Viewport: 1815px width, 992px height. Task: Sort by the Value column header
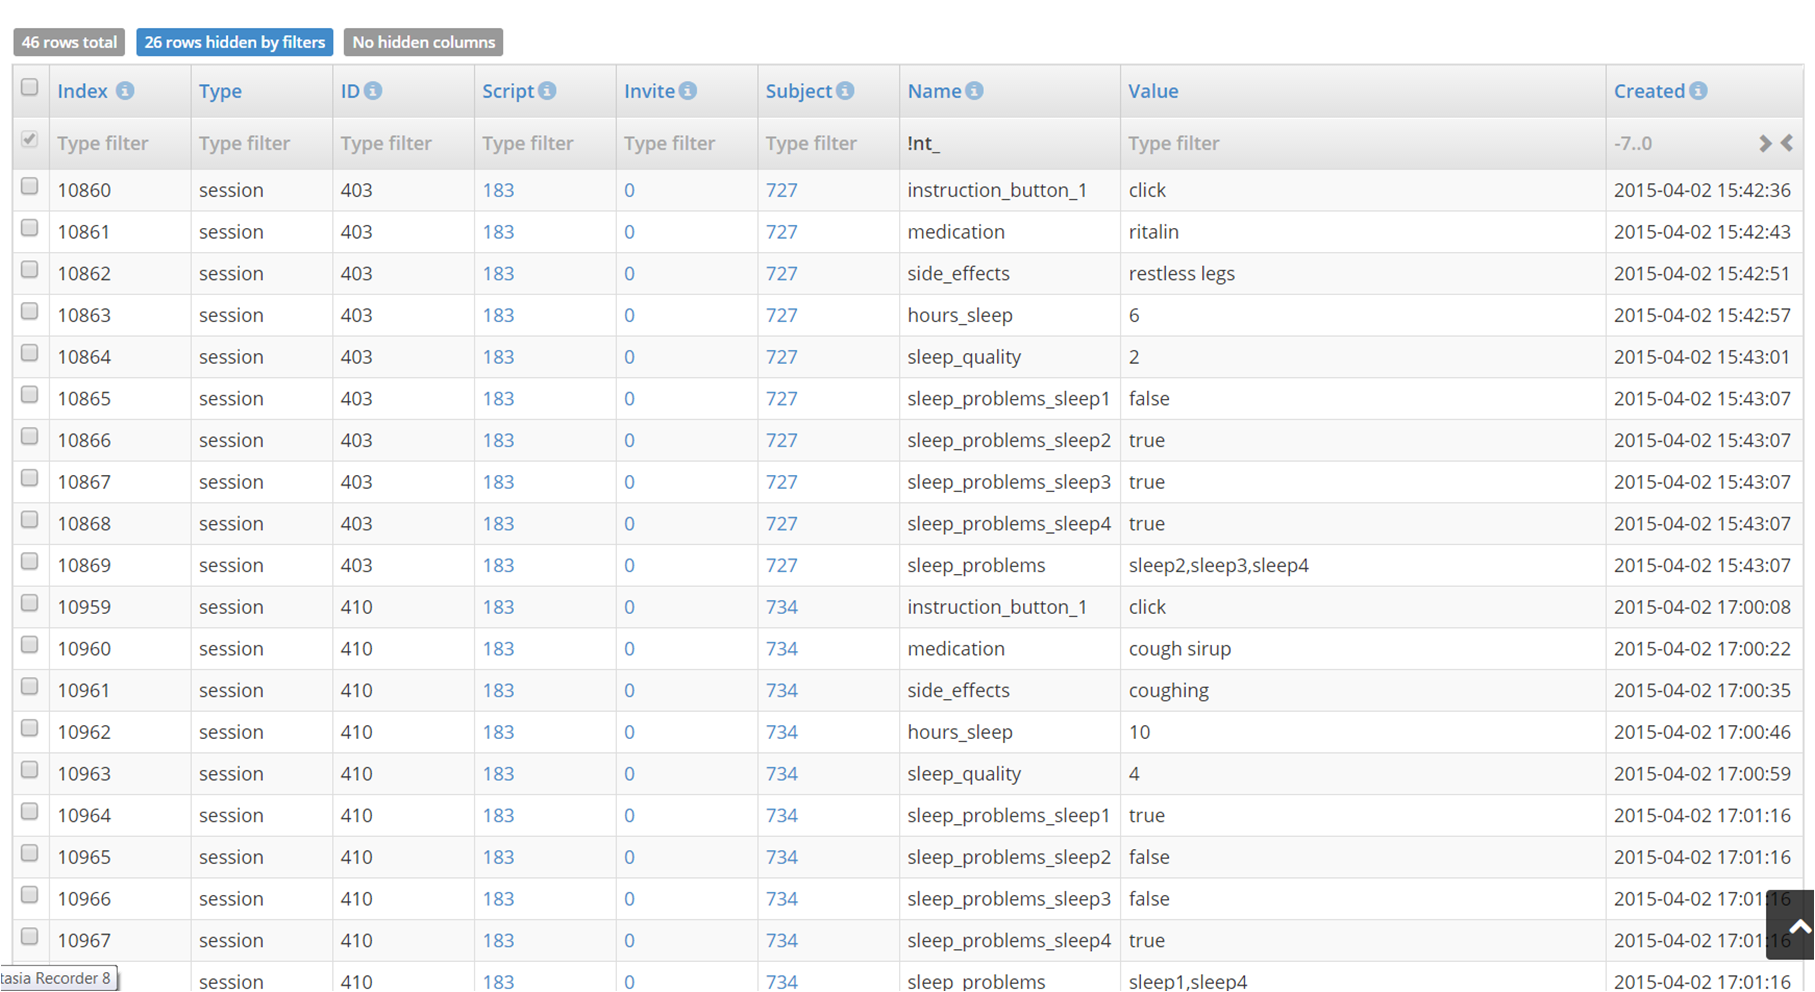pos(1153,91)
